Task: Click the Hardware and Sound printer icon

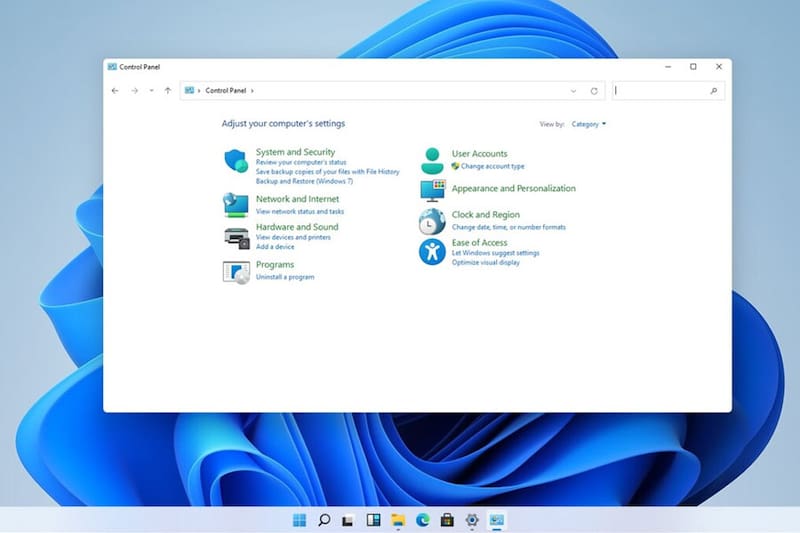Action: point(236,238)
